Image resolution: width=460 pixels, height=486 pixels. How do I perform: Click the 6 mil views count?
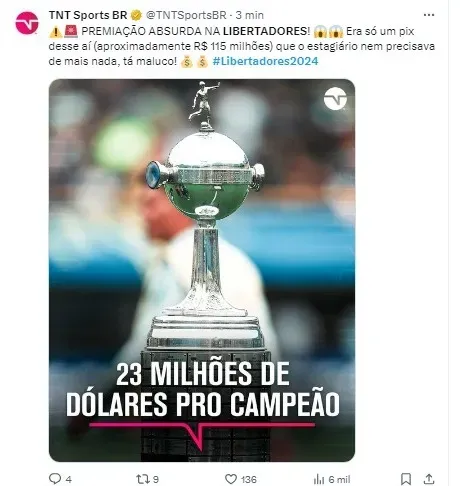click(x=339, y=479)
